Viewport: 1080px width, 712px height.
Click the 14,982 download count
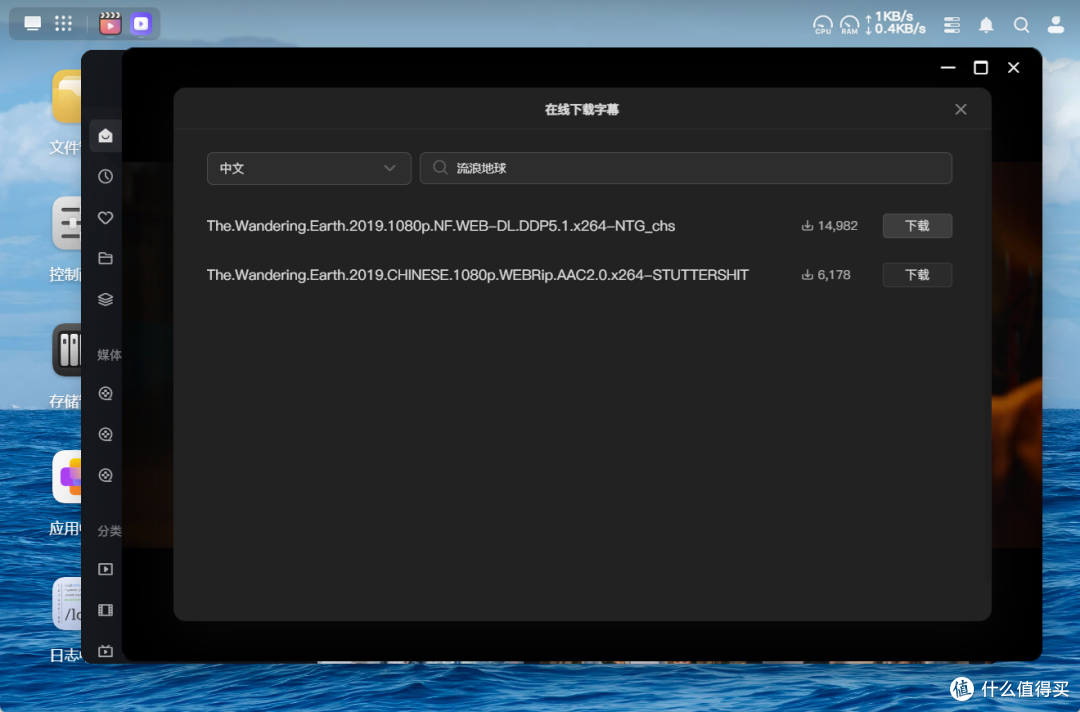[x=829, y=226]
